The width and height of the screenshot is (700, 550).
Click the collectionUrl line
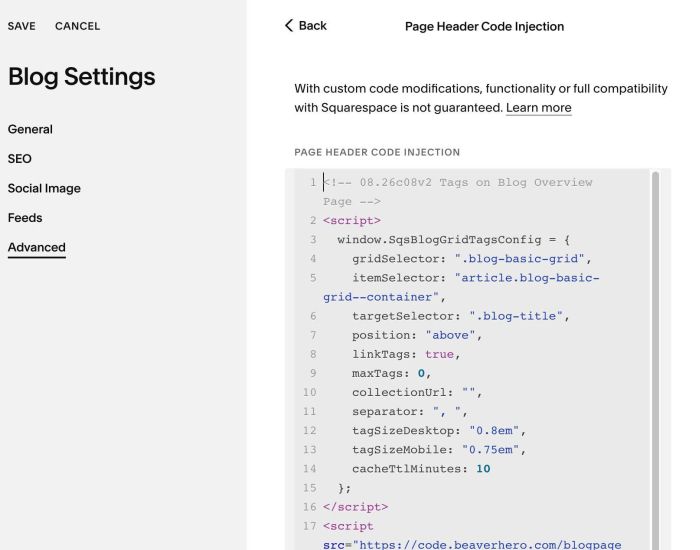pos(417,392)
